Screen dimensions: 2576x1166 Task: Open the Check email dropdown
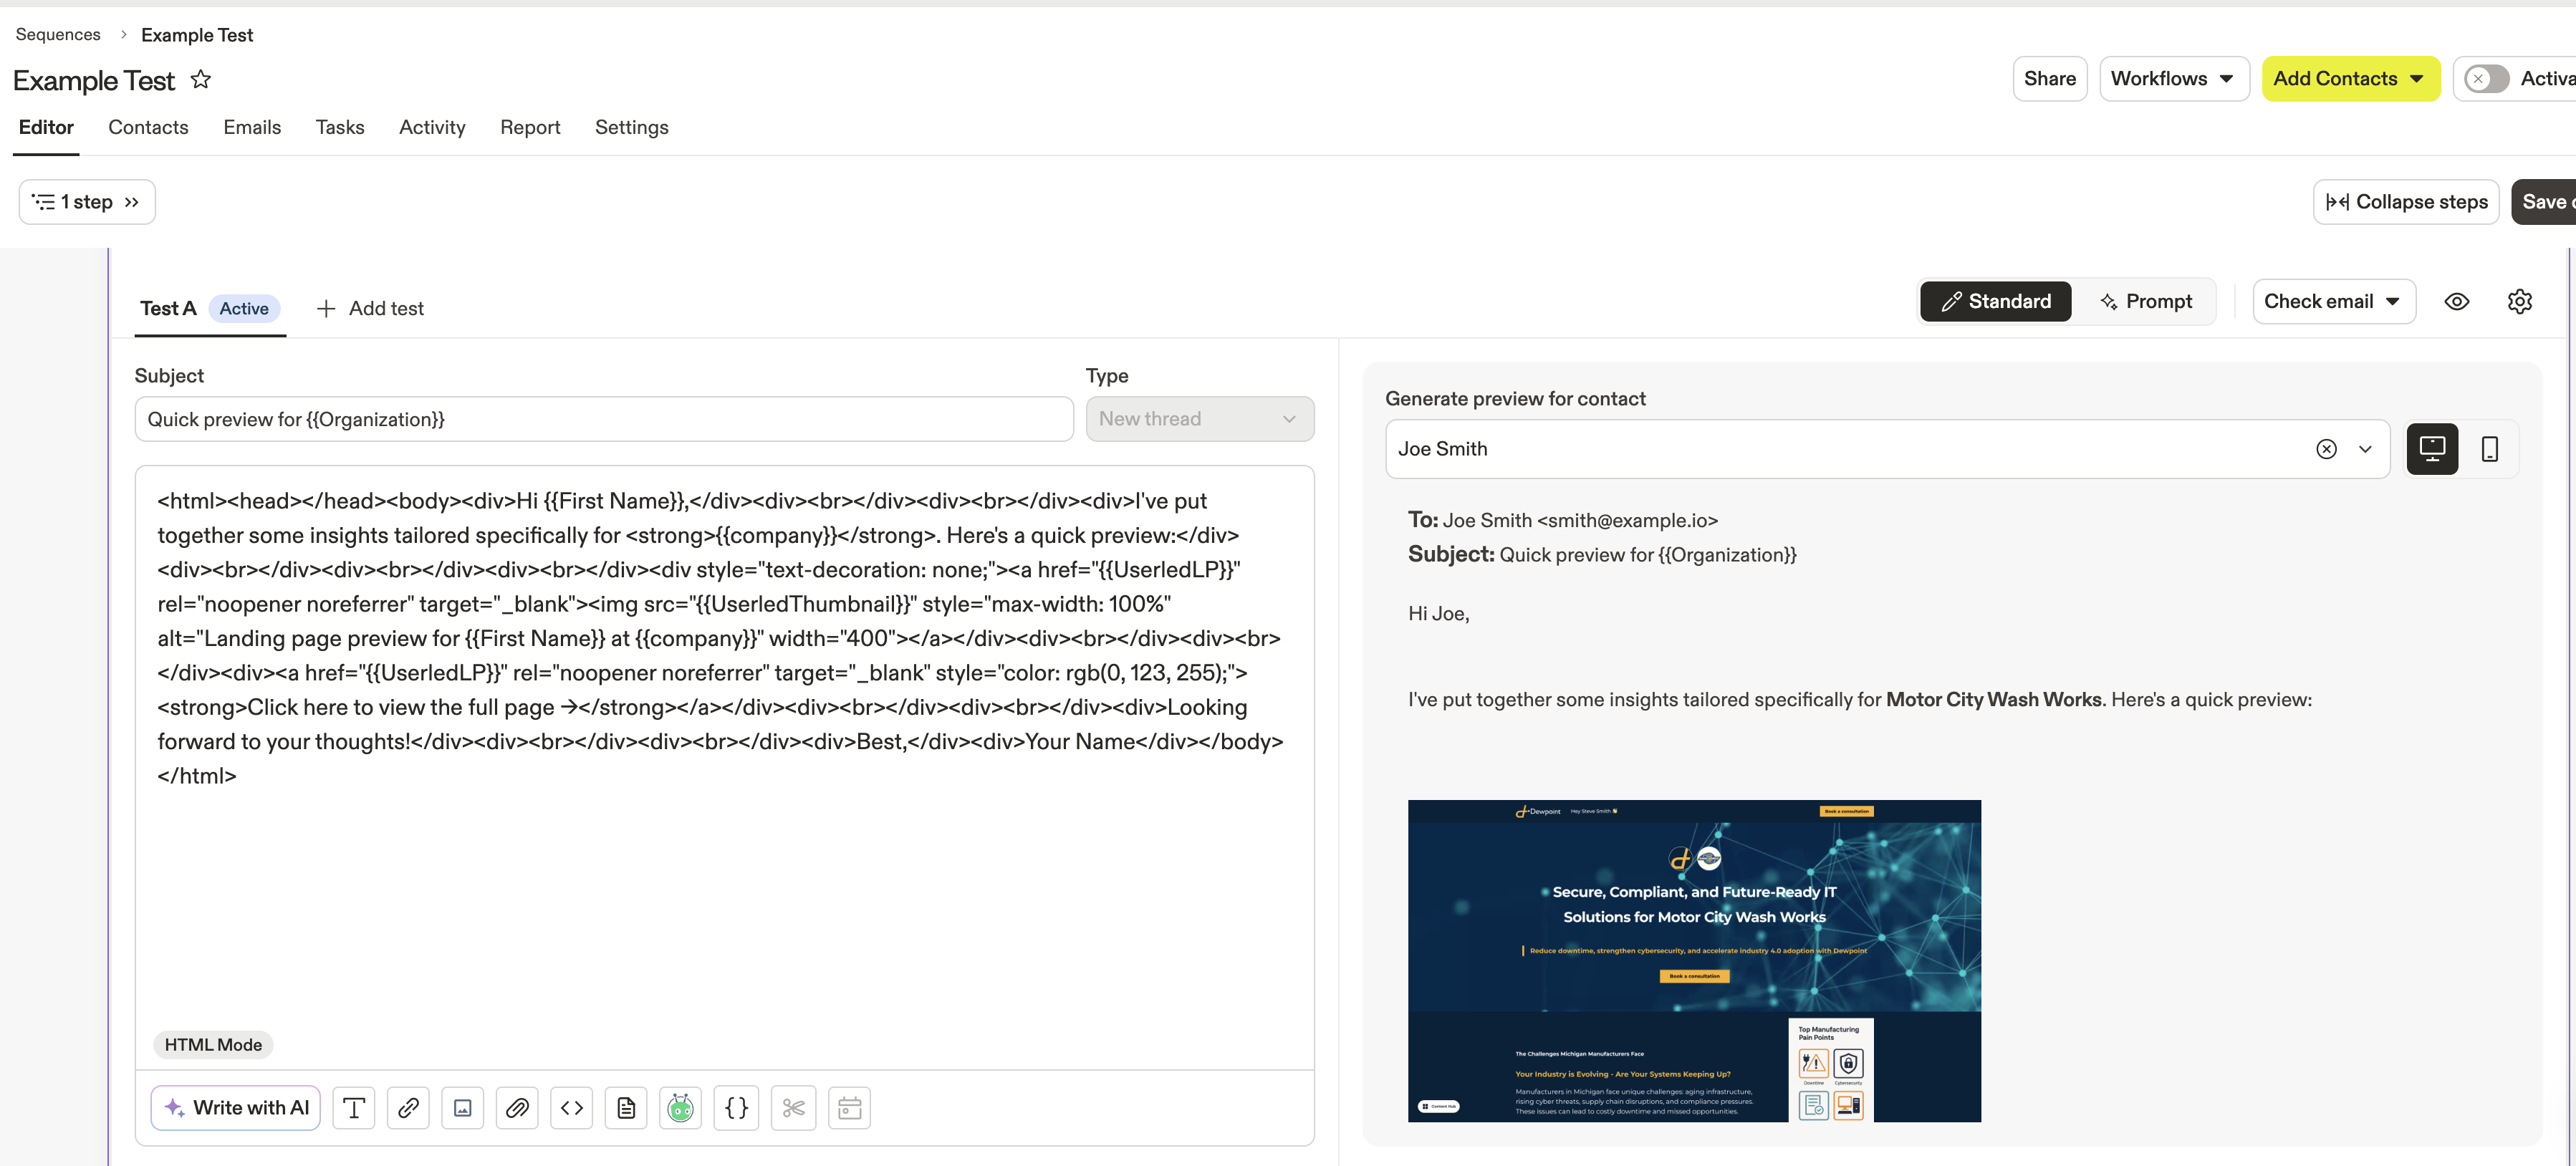click(2333, 302)
